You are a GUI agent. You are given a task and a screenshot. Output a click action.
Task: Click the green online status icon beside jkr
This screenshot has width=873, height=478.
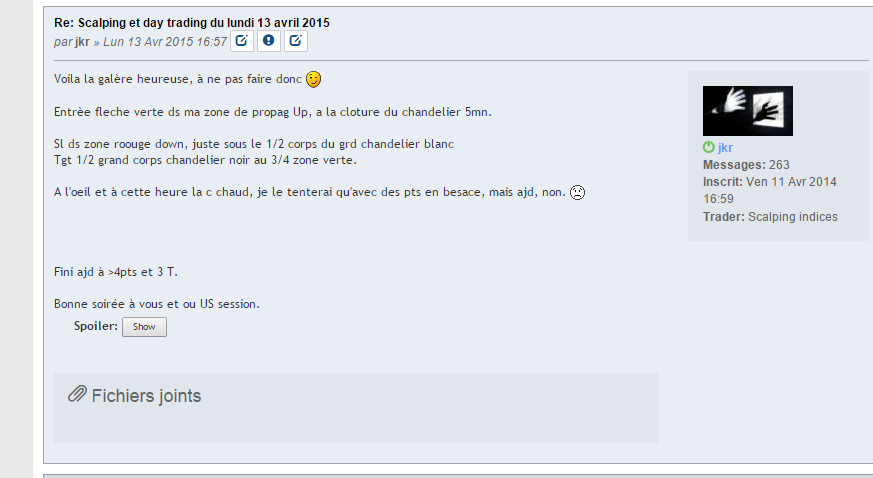coord(709,147)
